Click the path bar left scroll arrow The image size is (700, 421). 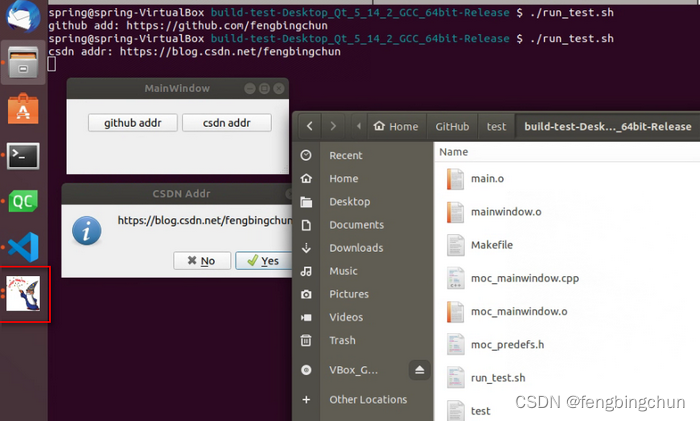358,126
